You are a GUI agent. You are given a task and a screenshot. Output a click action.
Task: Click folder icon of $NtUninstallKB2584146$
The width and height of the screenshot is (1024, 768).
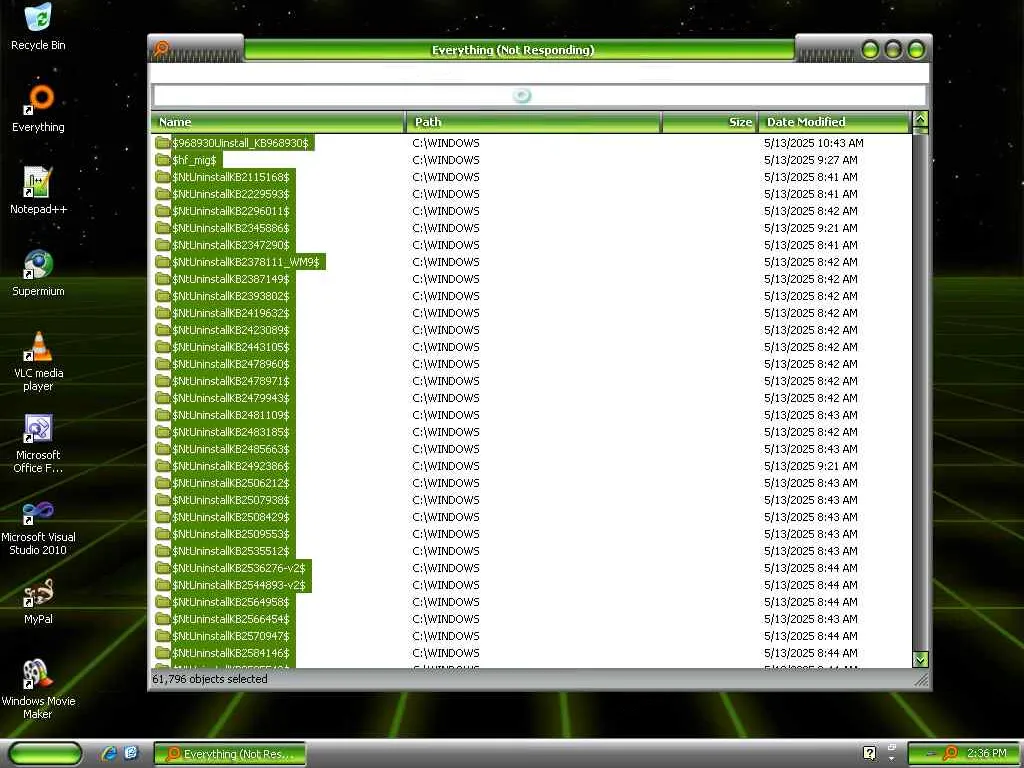click(x=163, y=653)
